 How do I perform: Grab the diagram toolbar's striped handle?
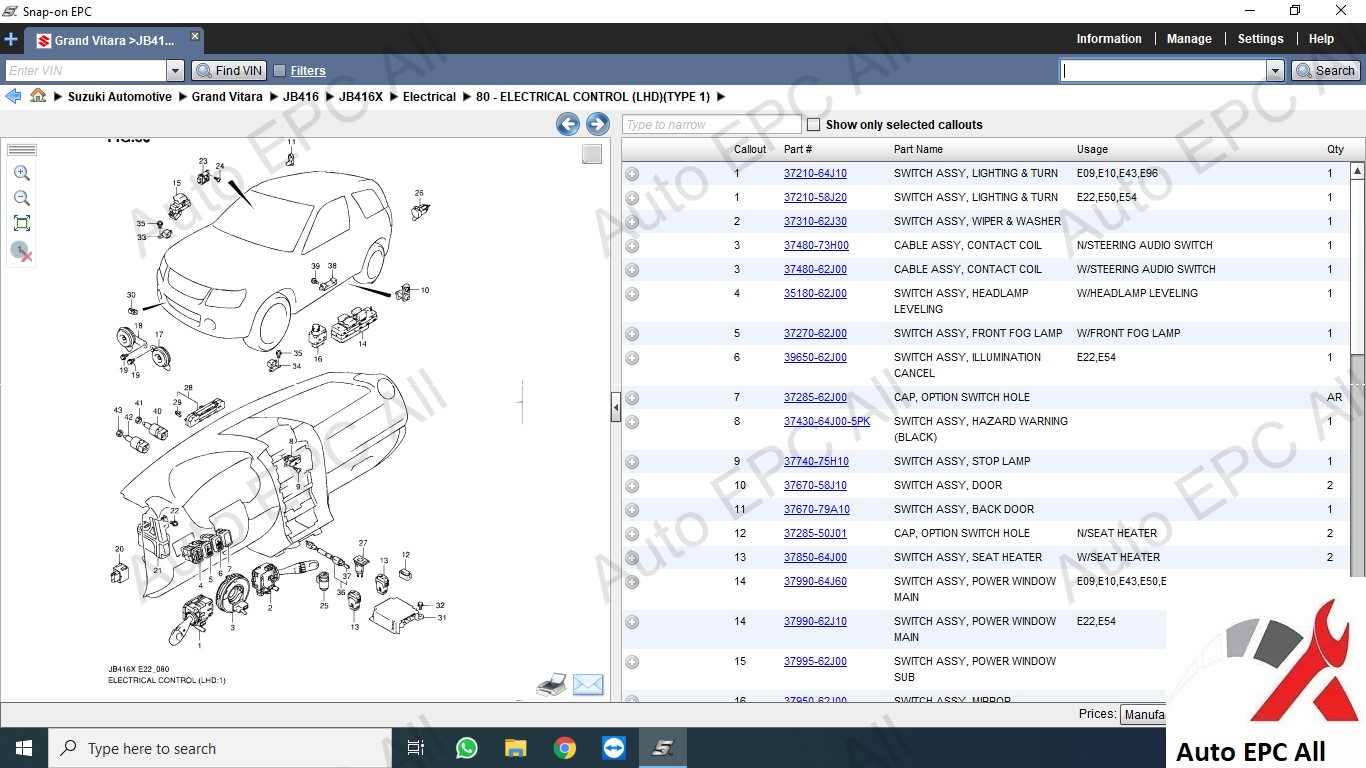coord(22,150)
